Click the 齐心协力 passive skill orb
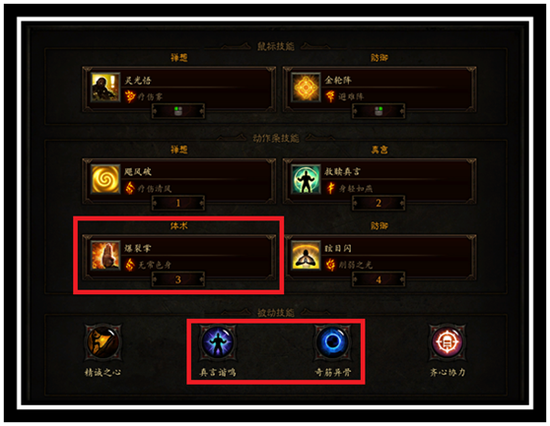 point(447,342)
